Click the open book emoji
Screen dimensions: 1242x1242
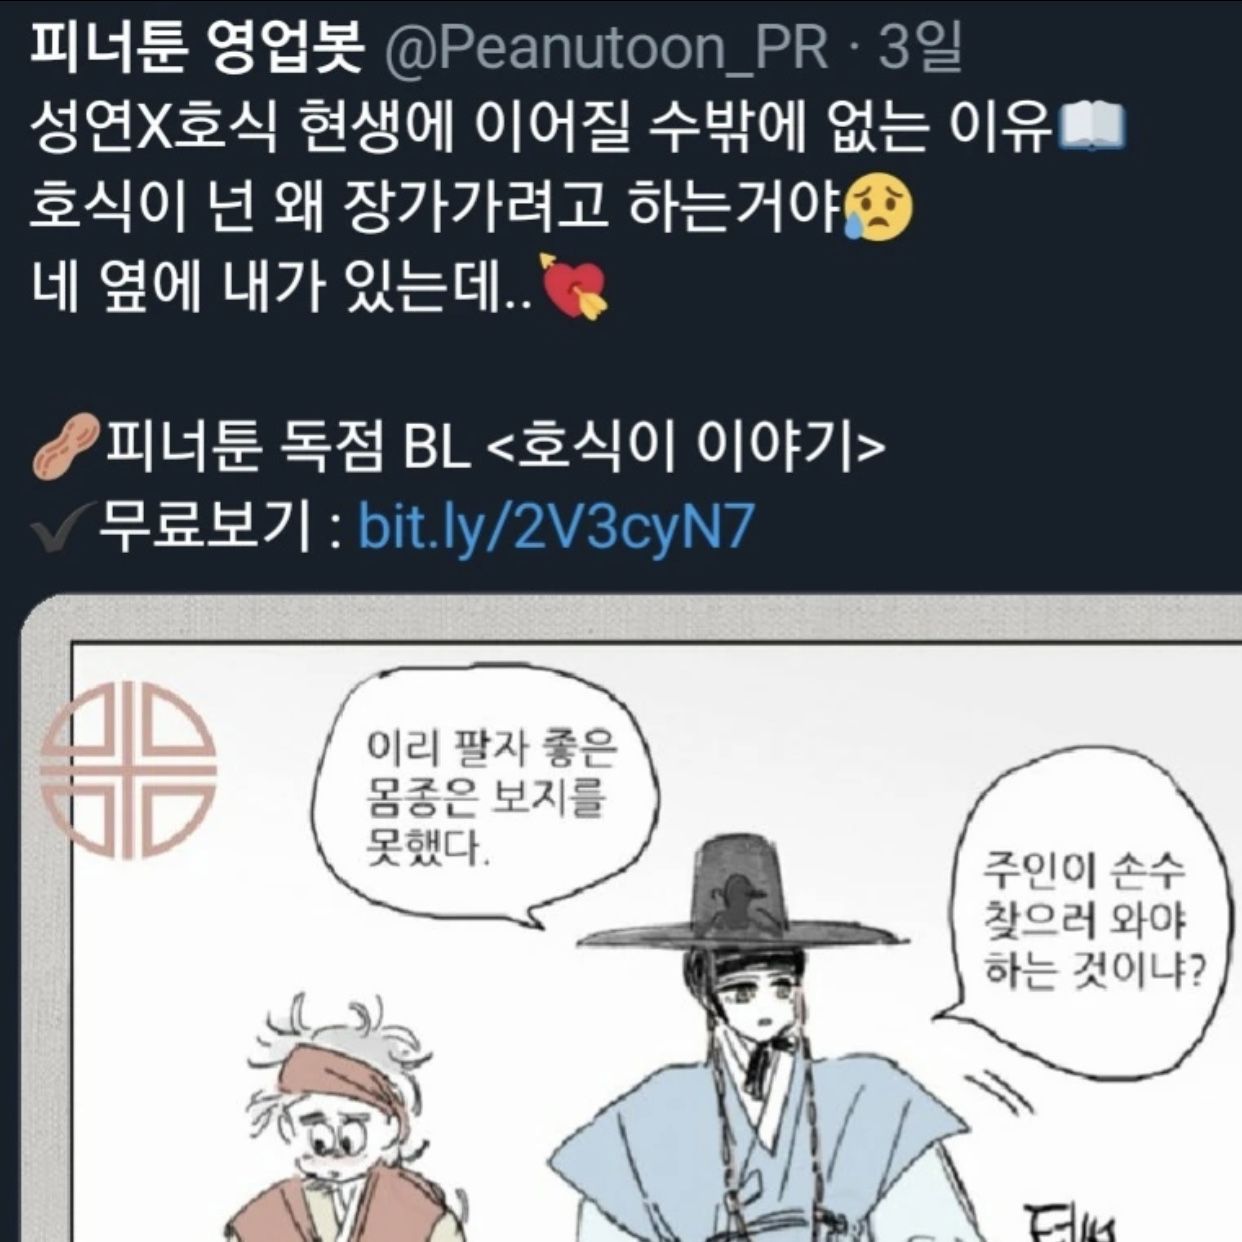[x=1092, y=128]
